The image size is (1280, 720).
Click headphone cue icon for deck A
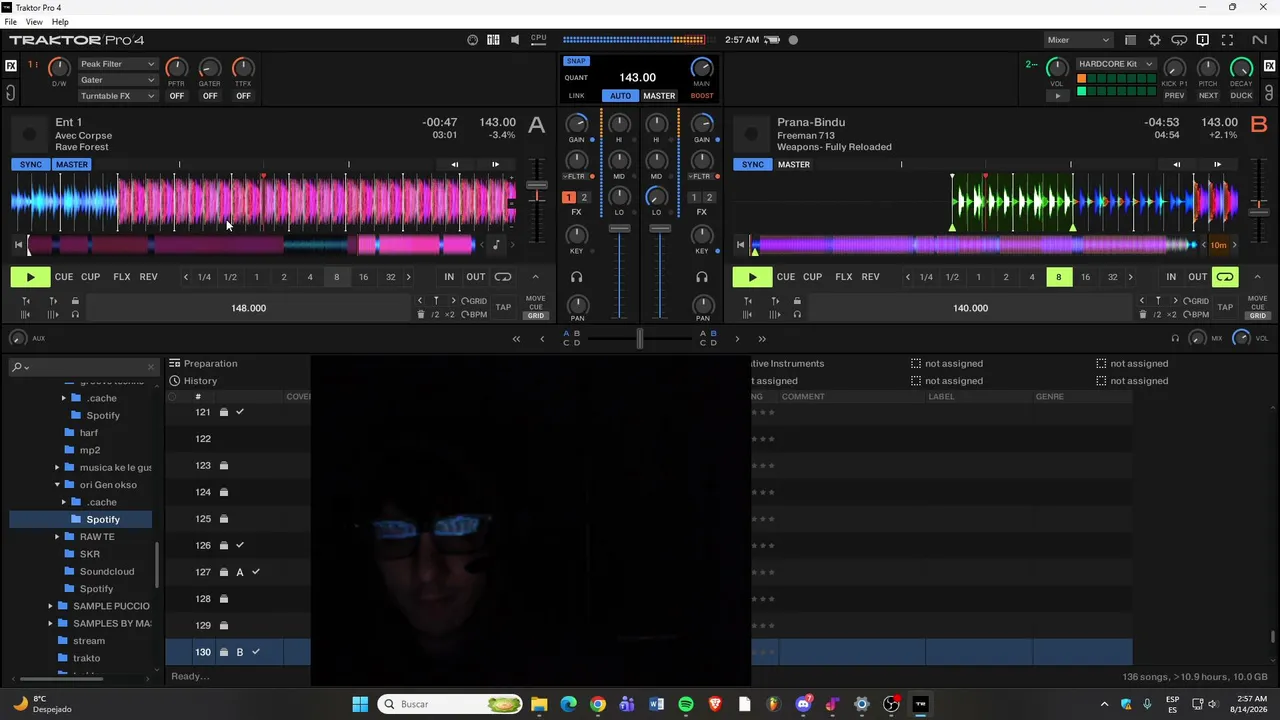576,277
